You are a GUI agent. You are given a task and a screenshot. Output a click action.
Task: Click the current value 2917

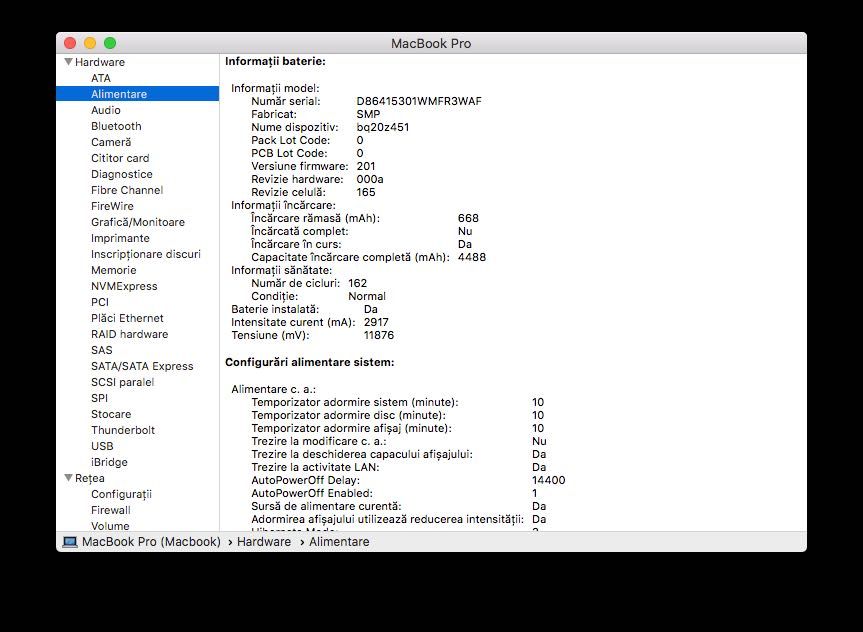(376, 322)
